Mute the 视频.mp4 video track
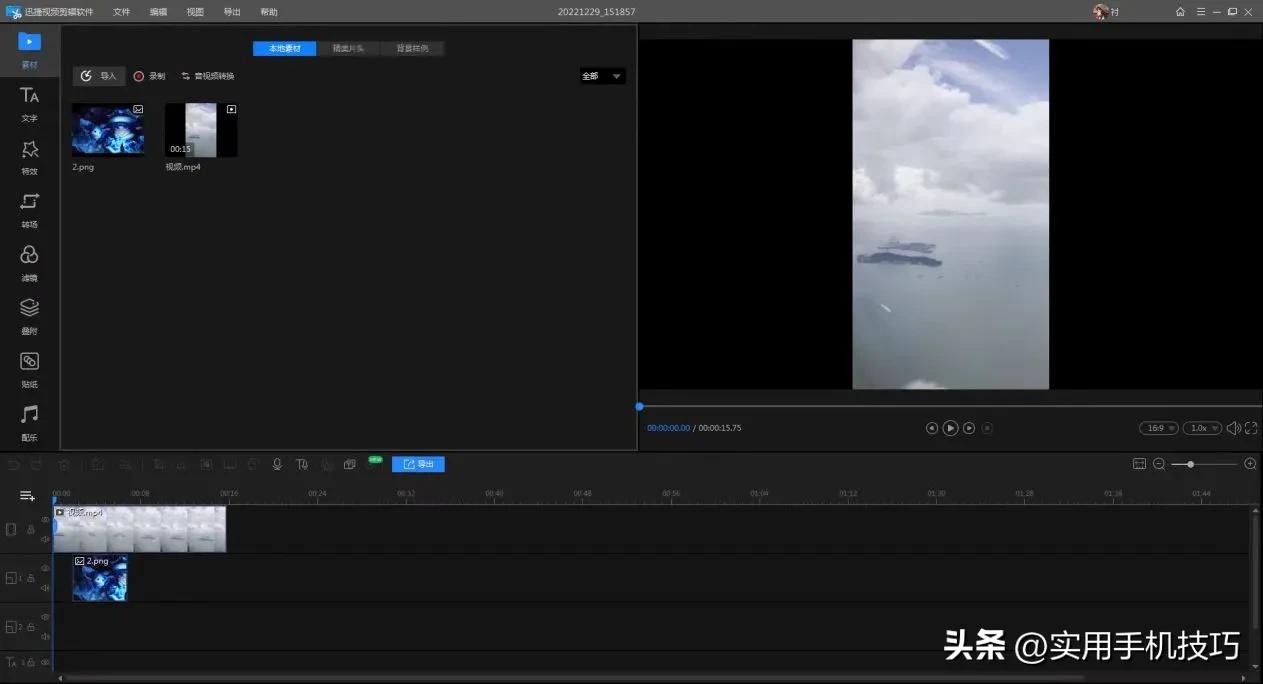 [x=44, y=537]
